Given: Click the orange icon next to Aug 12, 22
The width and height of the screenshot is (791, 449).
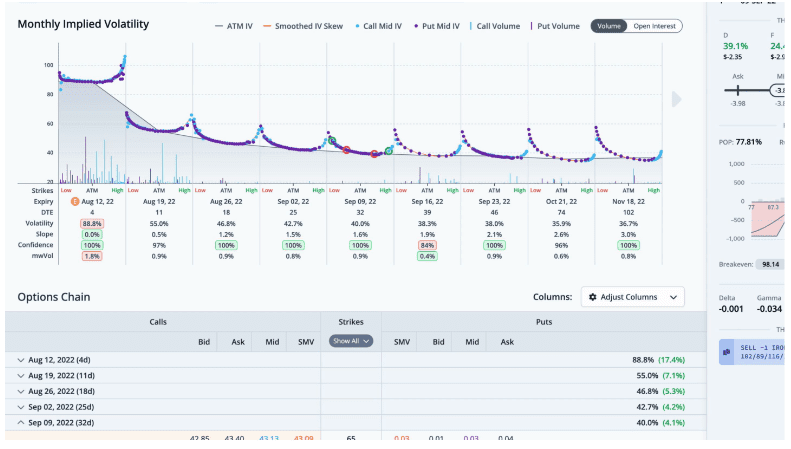Looking at the screenshot, I should [x=74, y=201].
